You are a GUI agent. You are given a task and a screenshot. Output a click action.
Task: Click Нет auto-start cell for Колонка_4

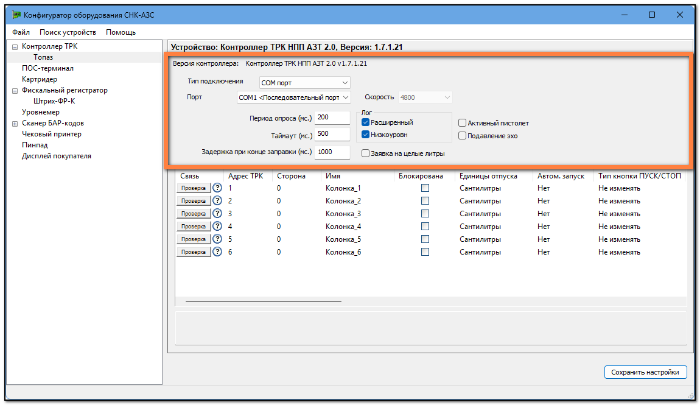click(x=543, y=226)
